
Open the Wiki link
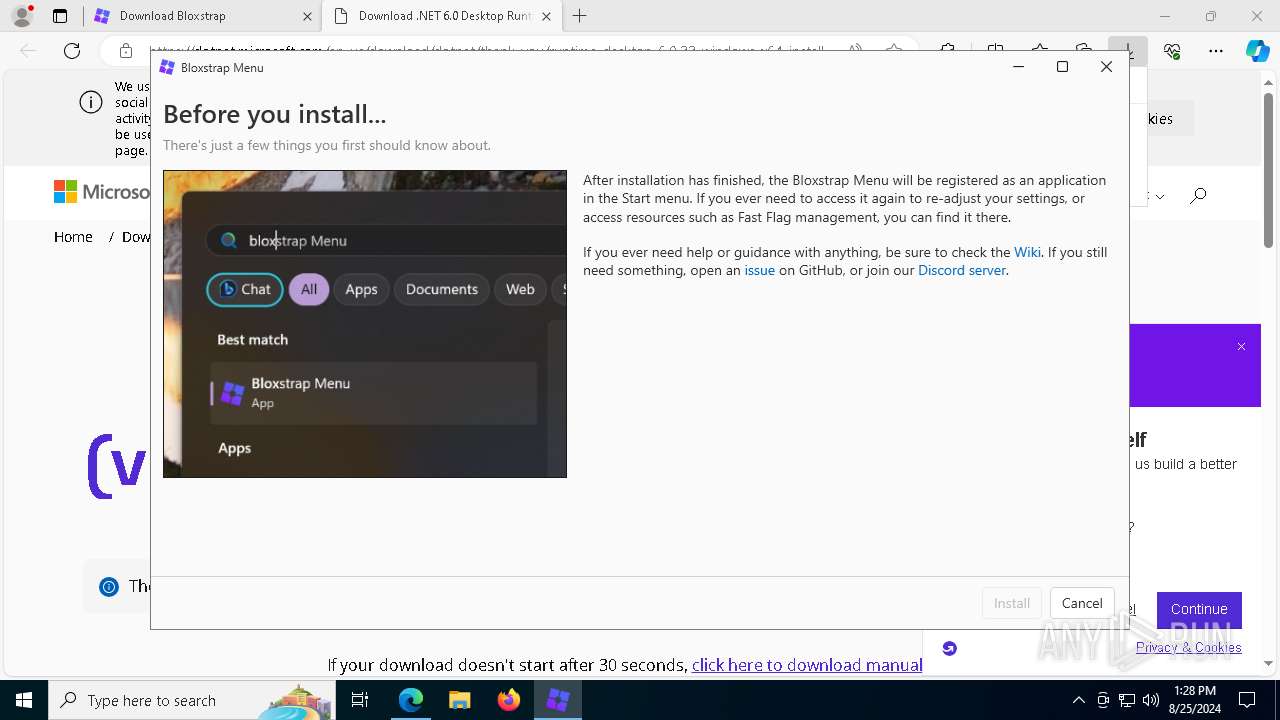1027,252
